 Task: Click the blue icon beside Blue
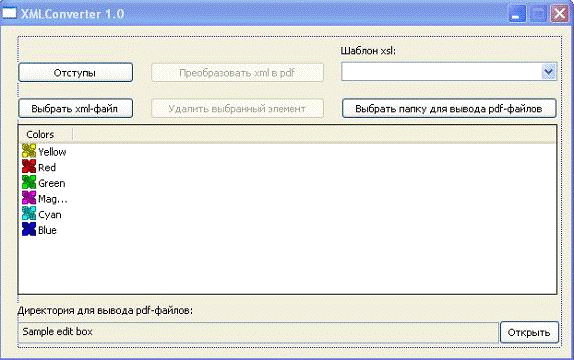click(29, 230)
